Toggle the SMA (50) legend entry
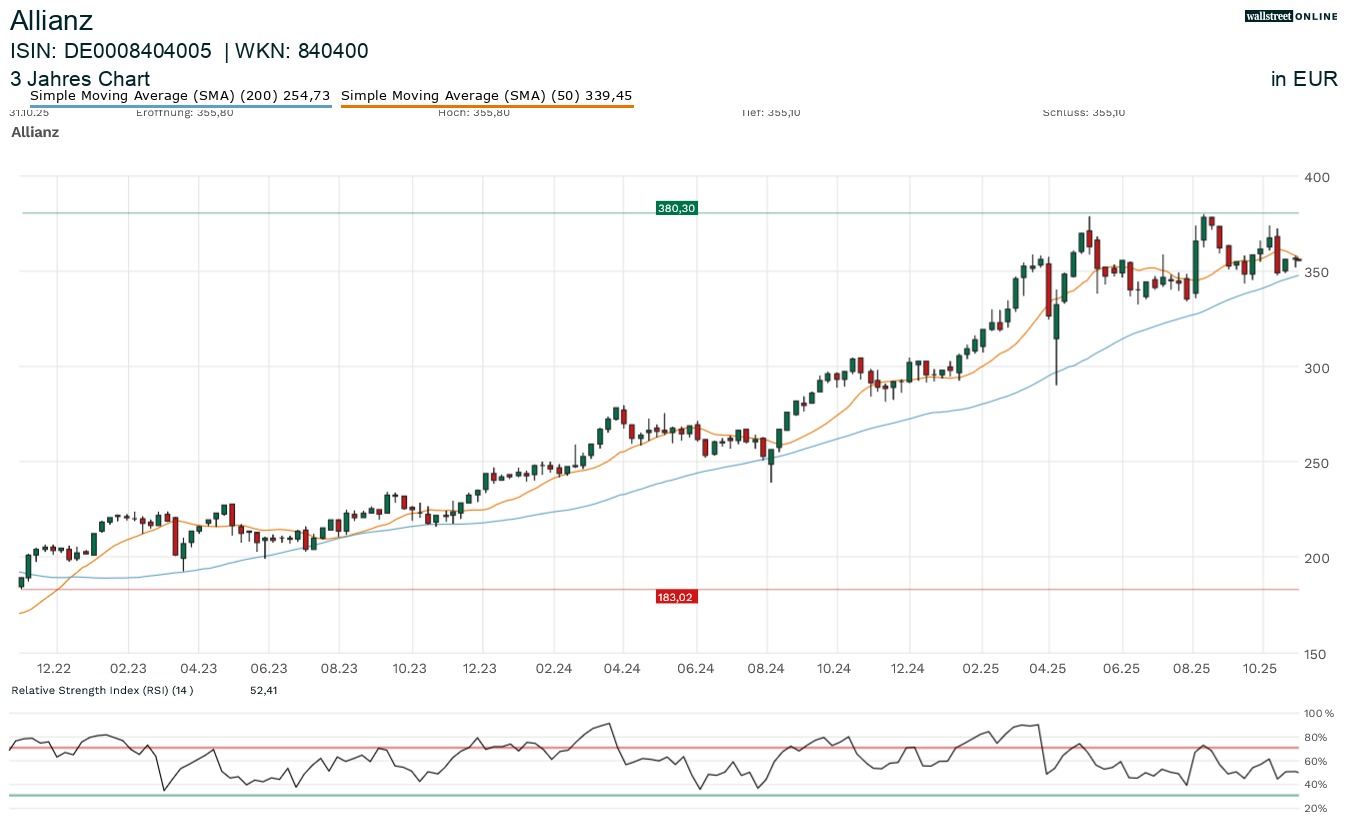The image size is (1349, 836). point(486,96)
